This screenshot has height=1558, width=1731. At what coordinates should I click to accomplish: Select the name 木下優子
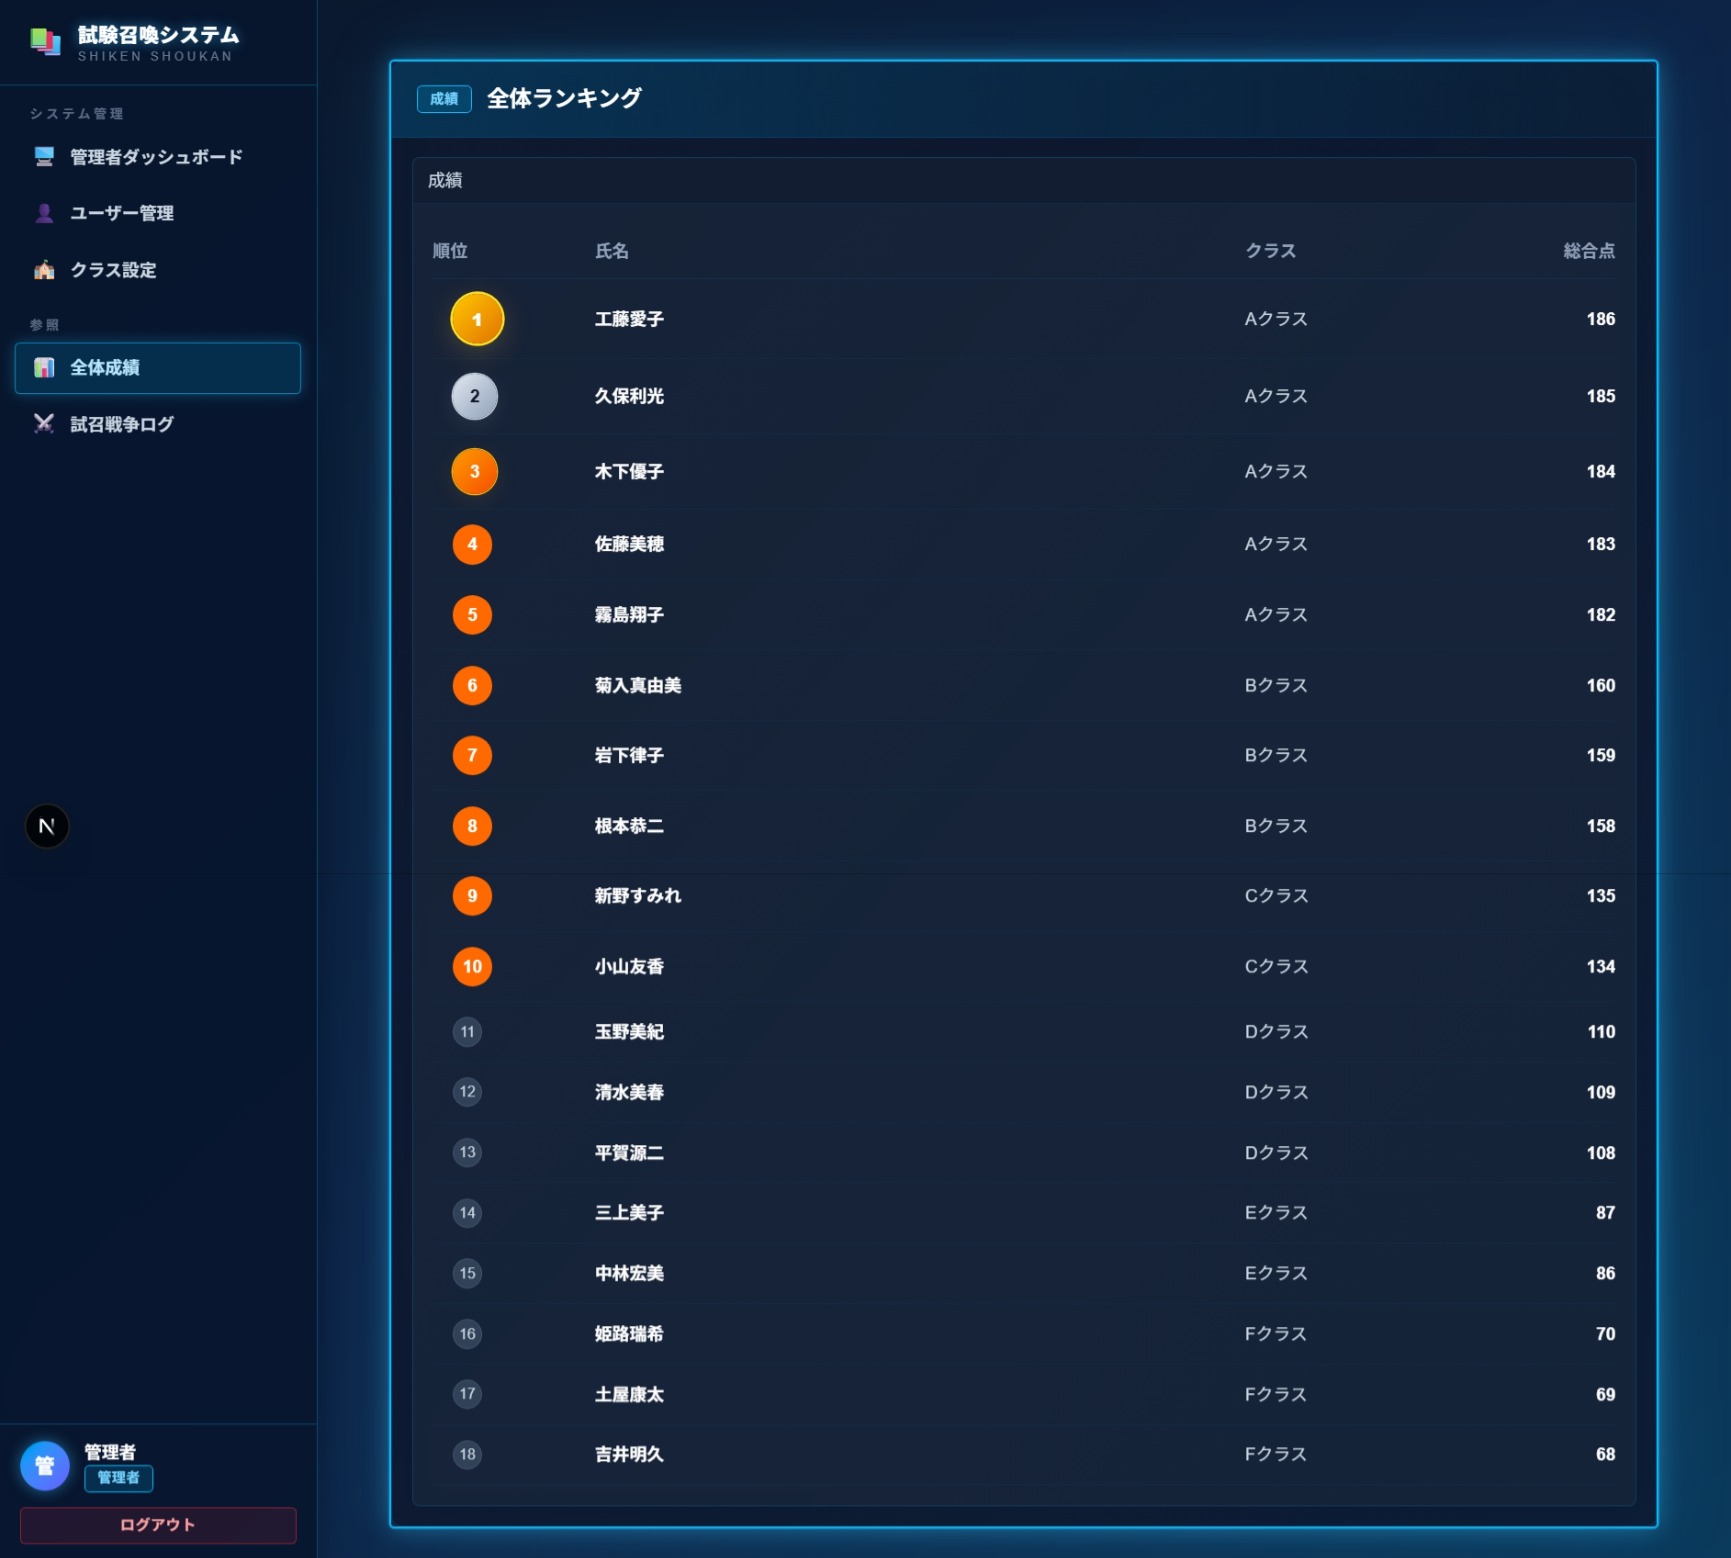coord(629,472)
